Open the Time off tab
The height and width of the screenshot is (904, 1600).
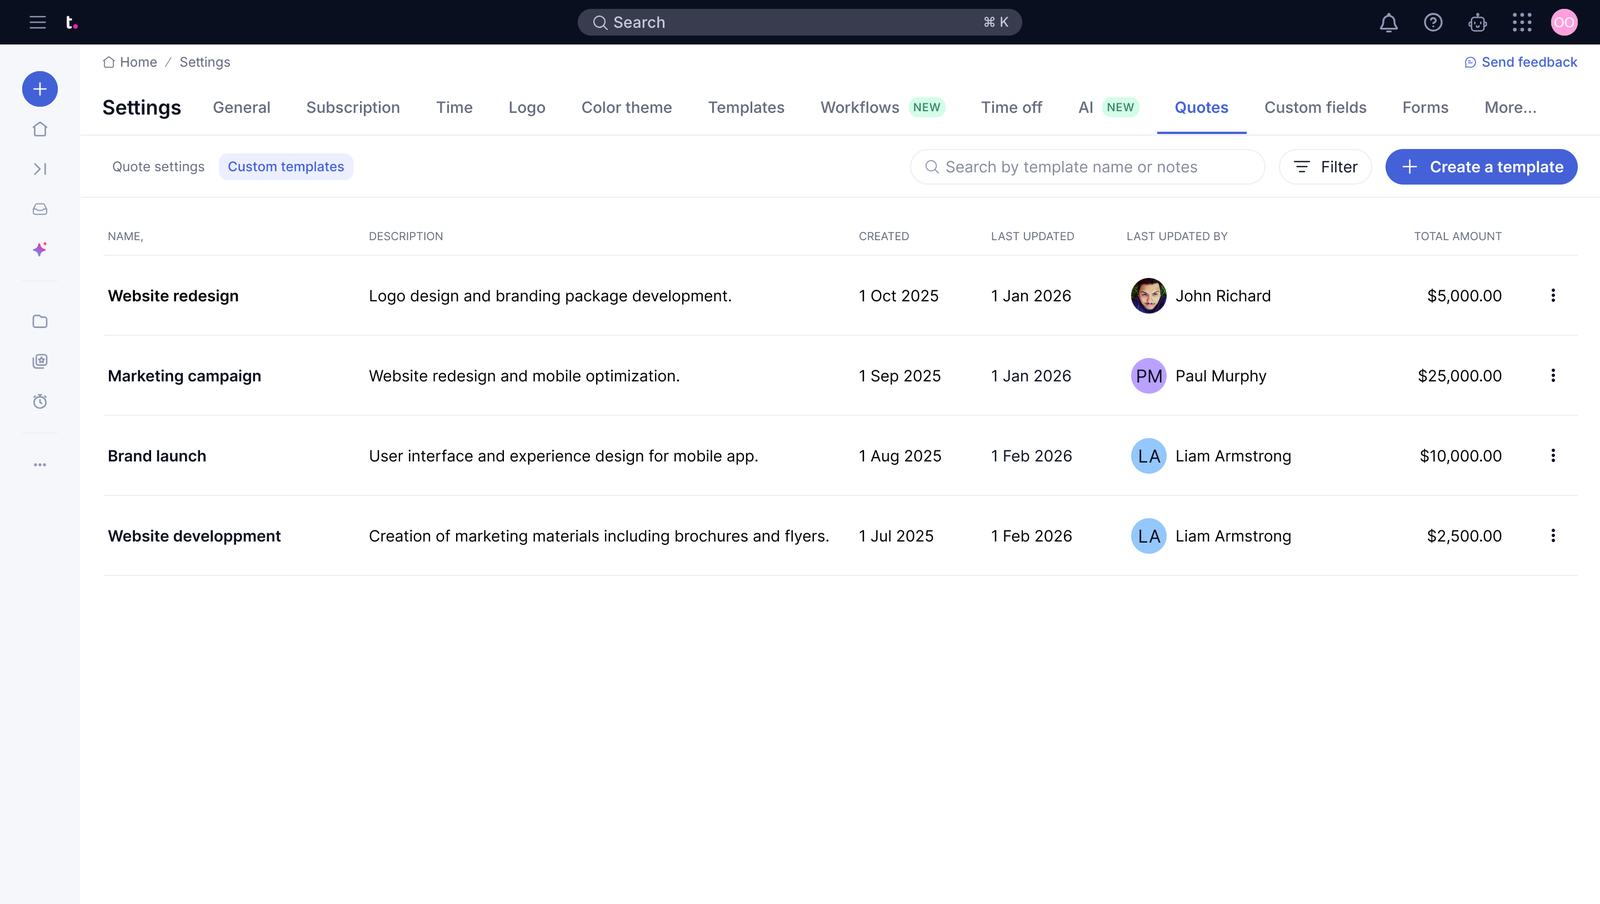pyautogui.click(x=1011, y=107)
